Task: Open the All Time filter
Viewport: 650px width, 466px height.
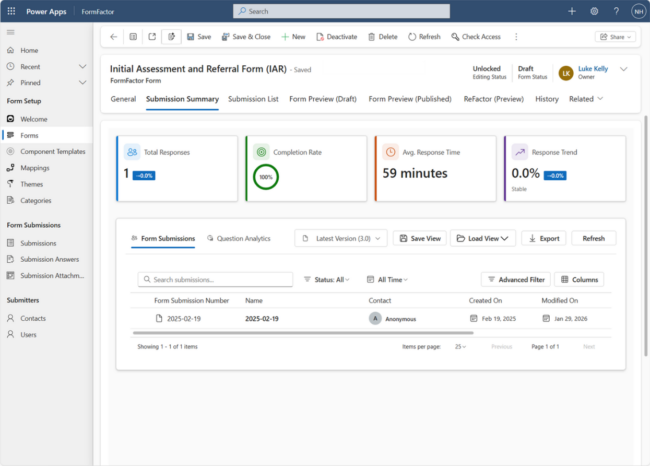Action: point(387,280)
